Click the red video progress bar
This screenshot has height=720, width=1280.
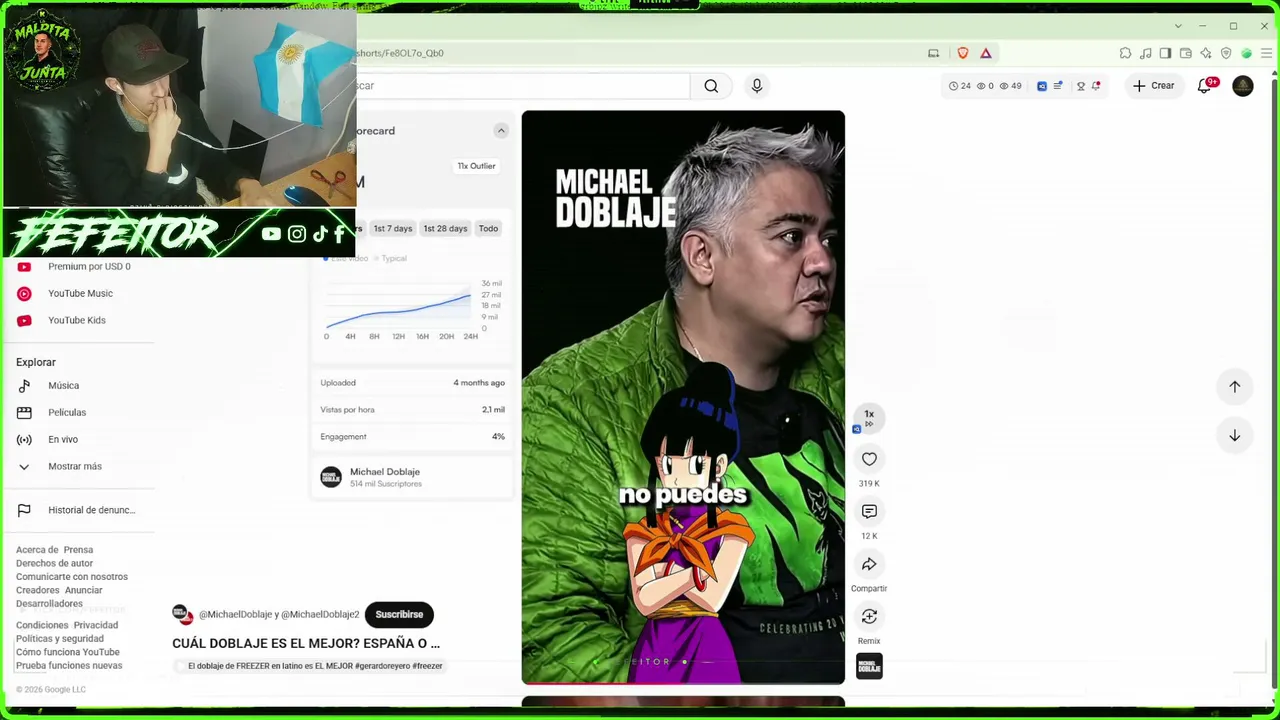[683, 683]
